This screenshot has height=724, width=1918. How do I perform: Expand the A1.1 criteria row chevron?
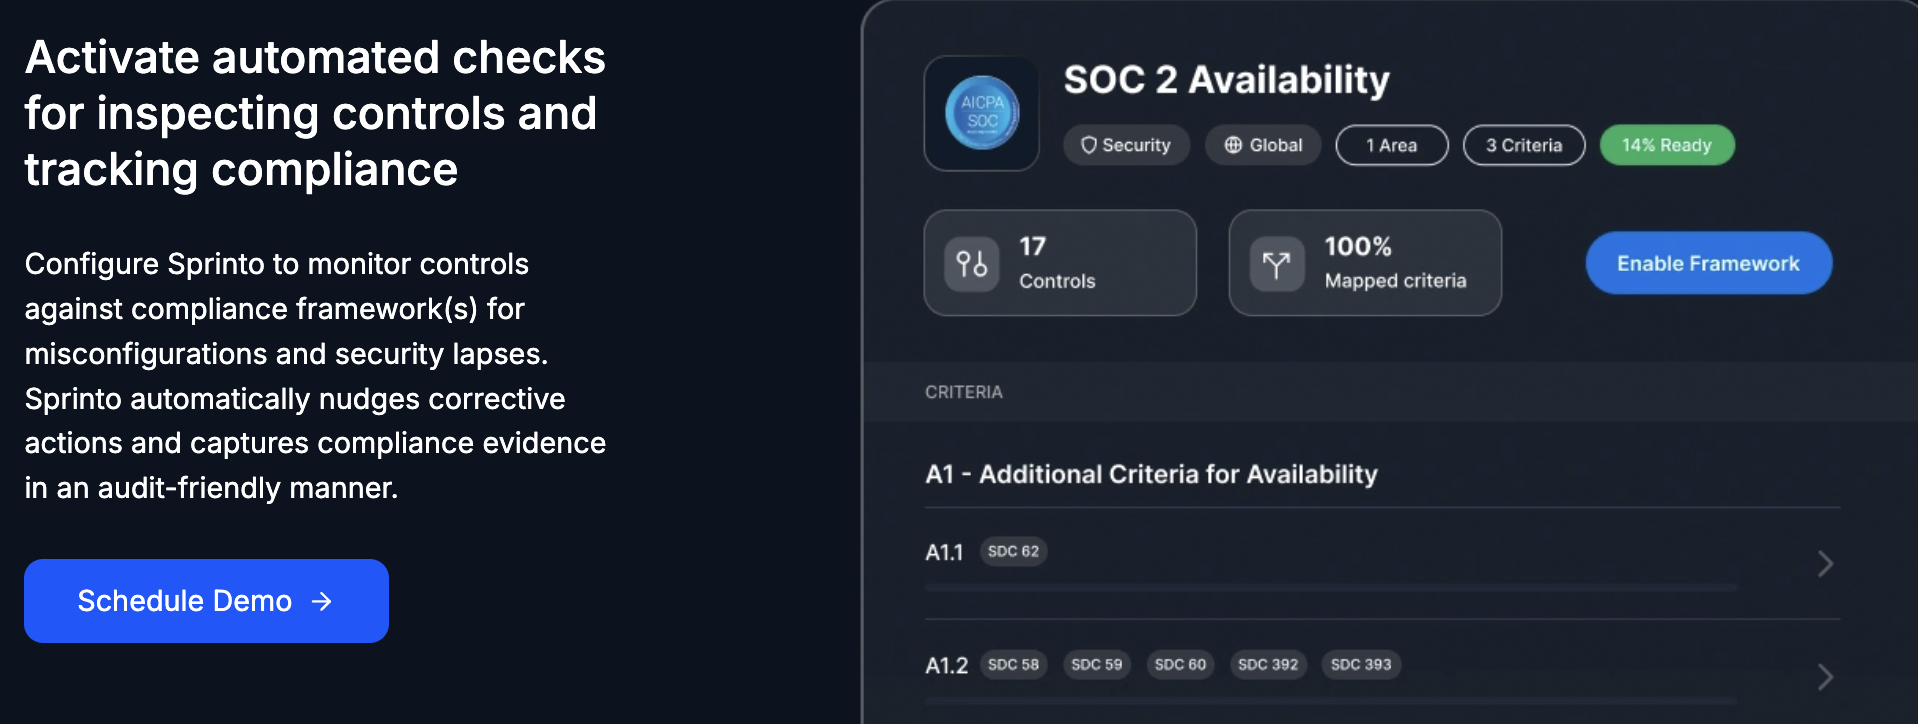click(1825, 564)
